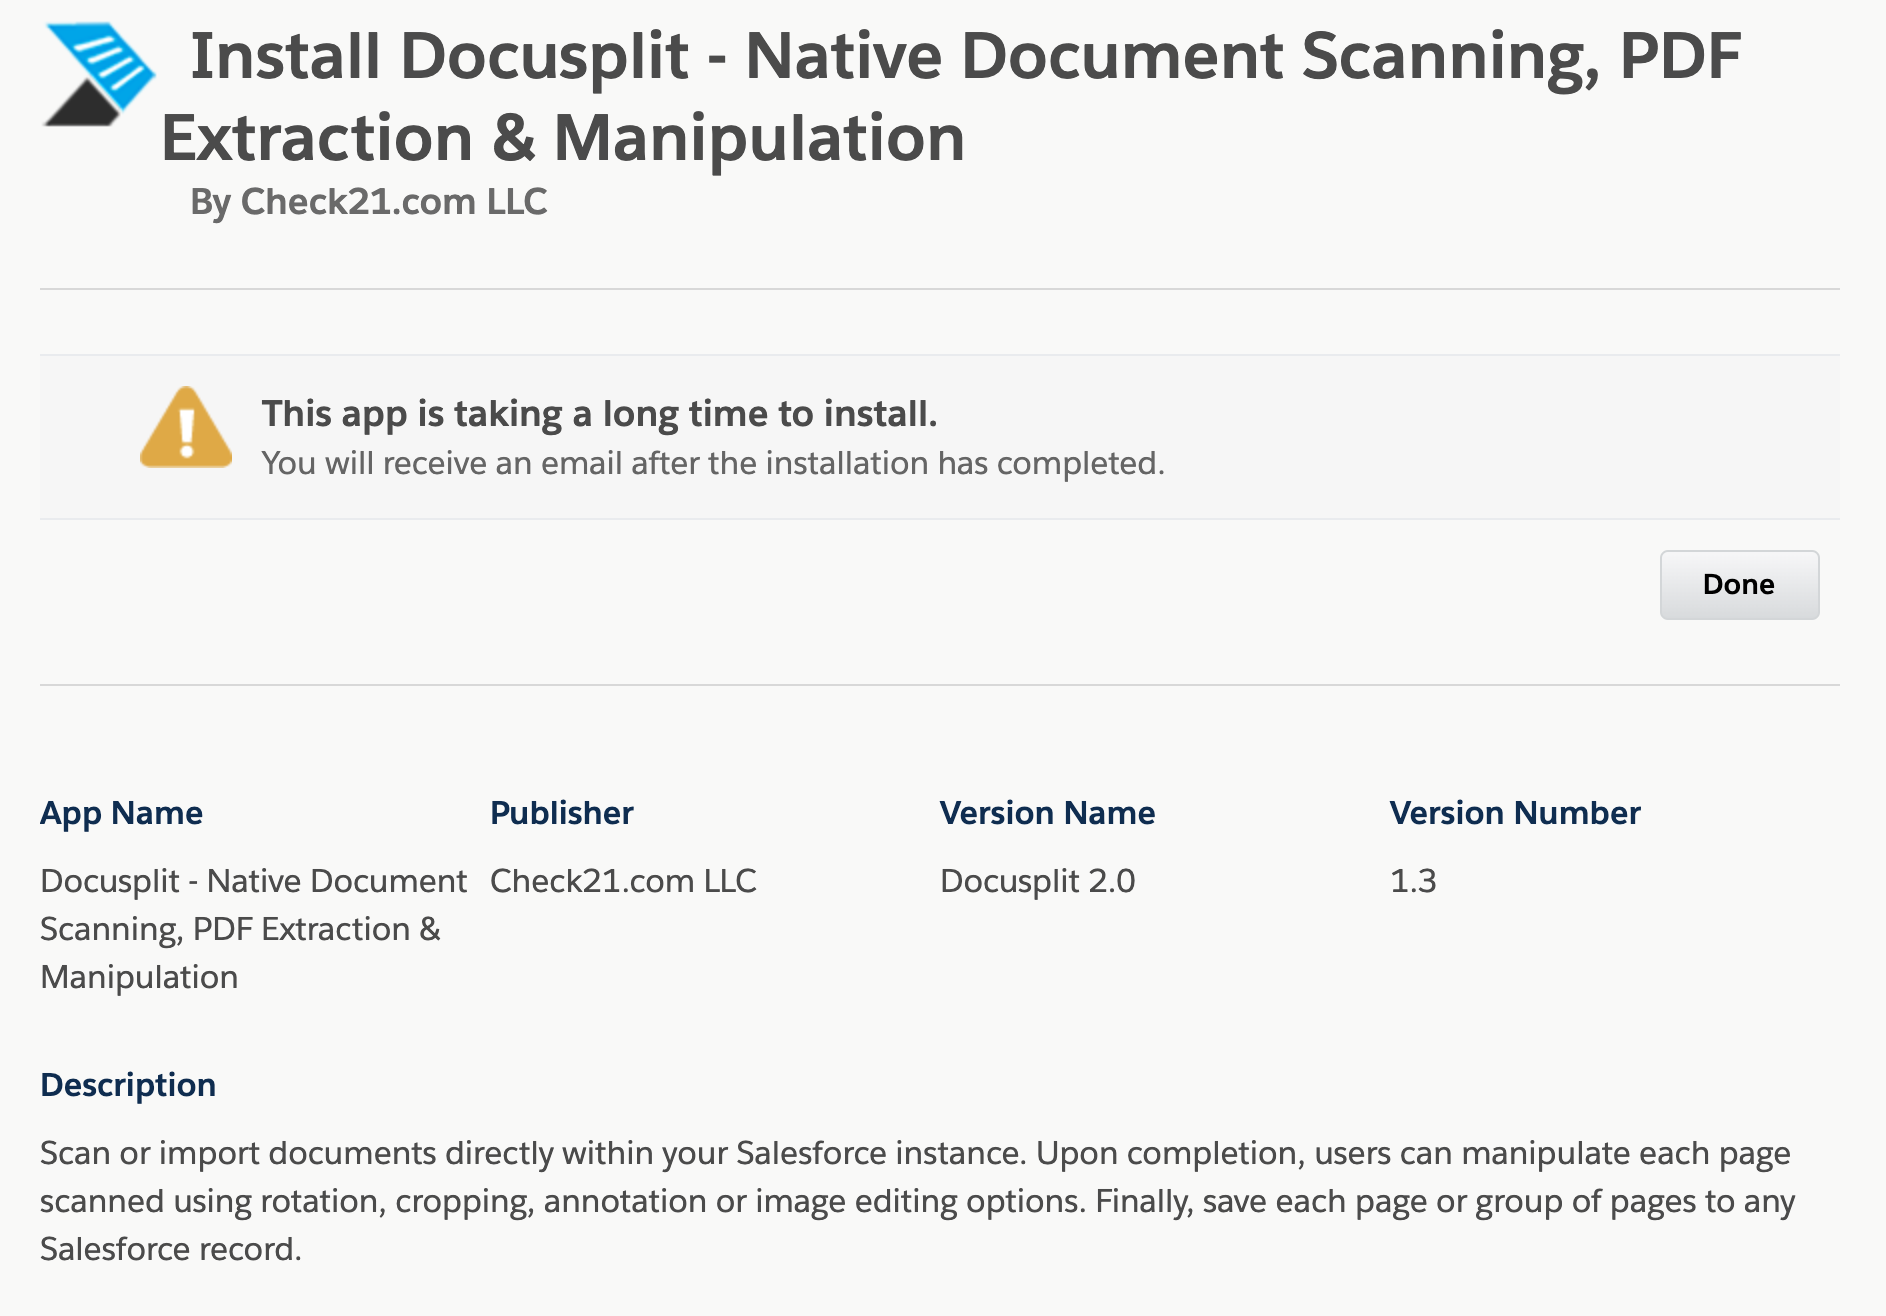Click the Done button
Viewport: 1886px width, 1316px height.
tap(1739, 584)
